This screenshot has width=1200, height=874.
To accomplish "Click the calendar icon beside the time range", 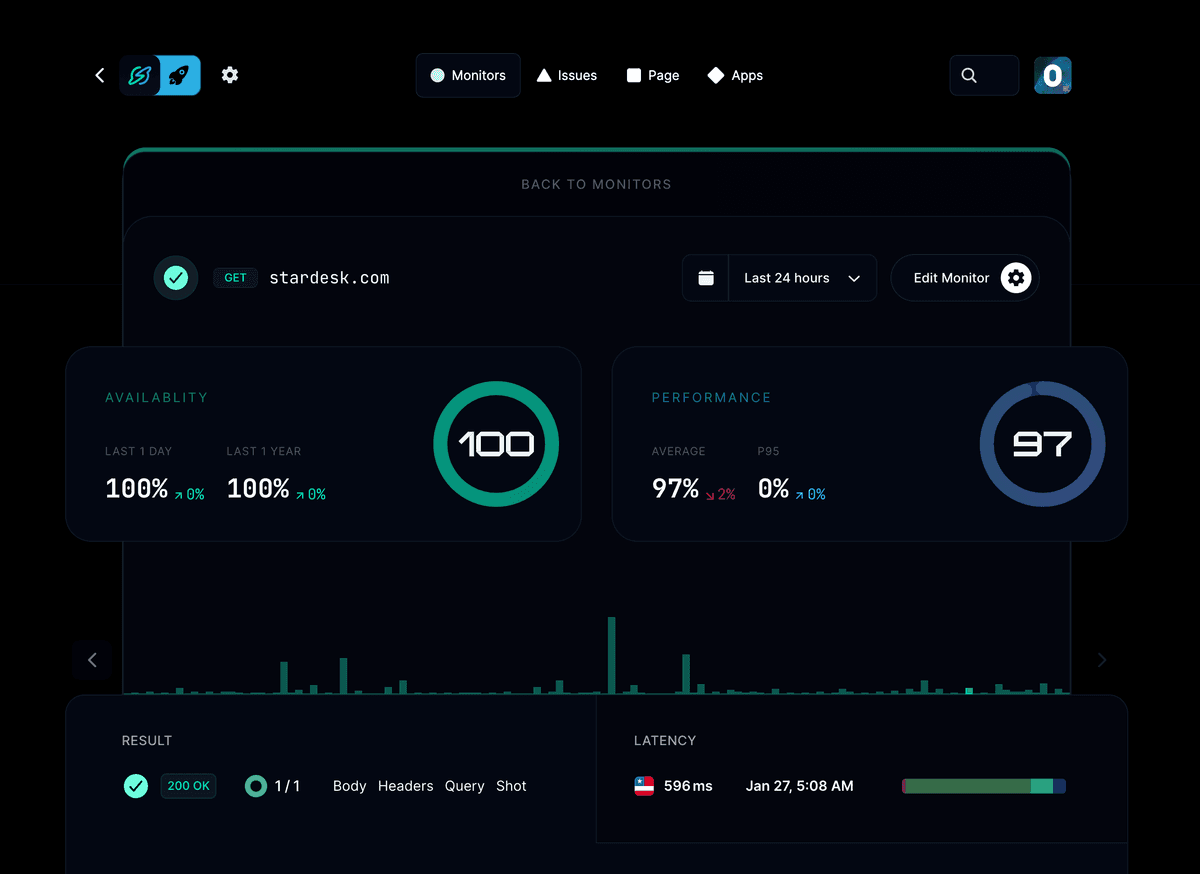I will pos(706,277).
